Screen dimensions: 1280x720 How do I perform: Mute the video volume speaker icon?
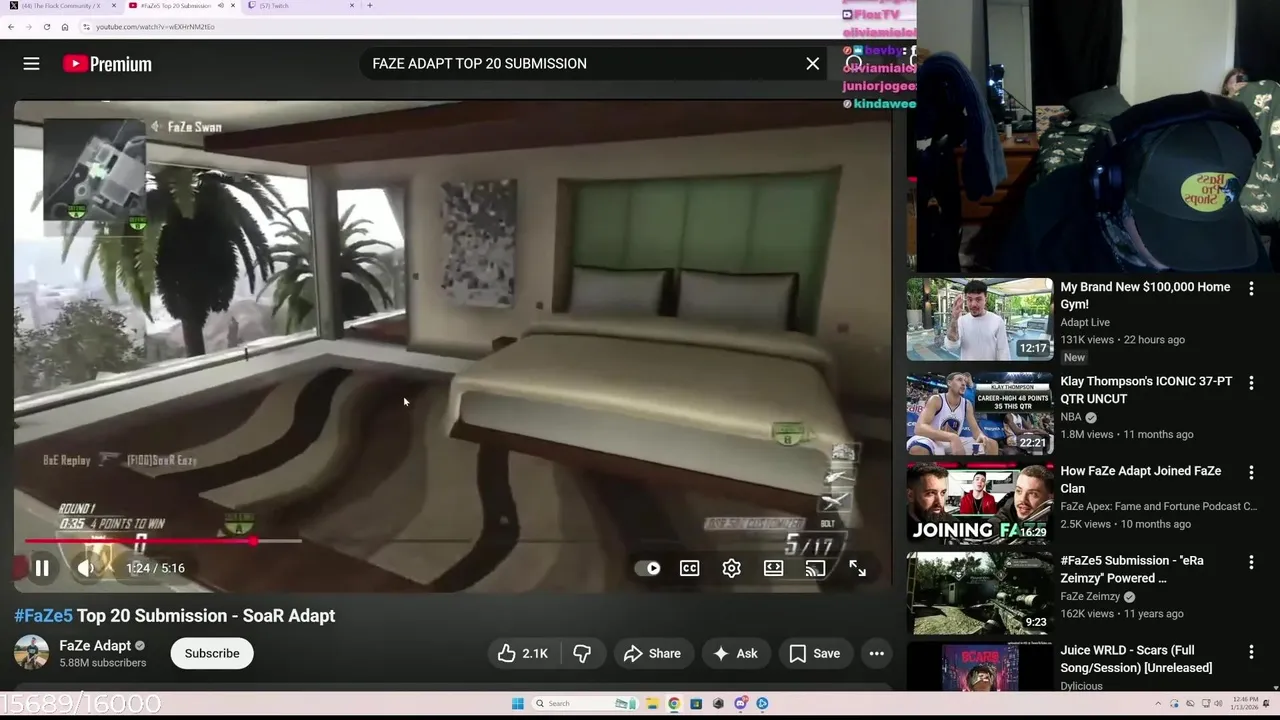(x=86, y=568)
